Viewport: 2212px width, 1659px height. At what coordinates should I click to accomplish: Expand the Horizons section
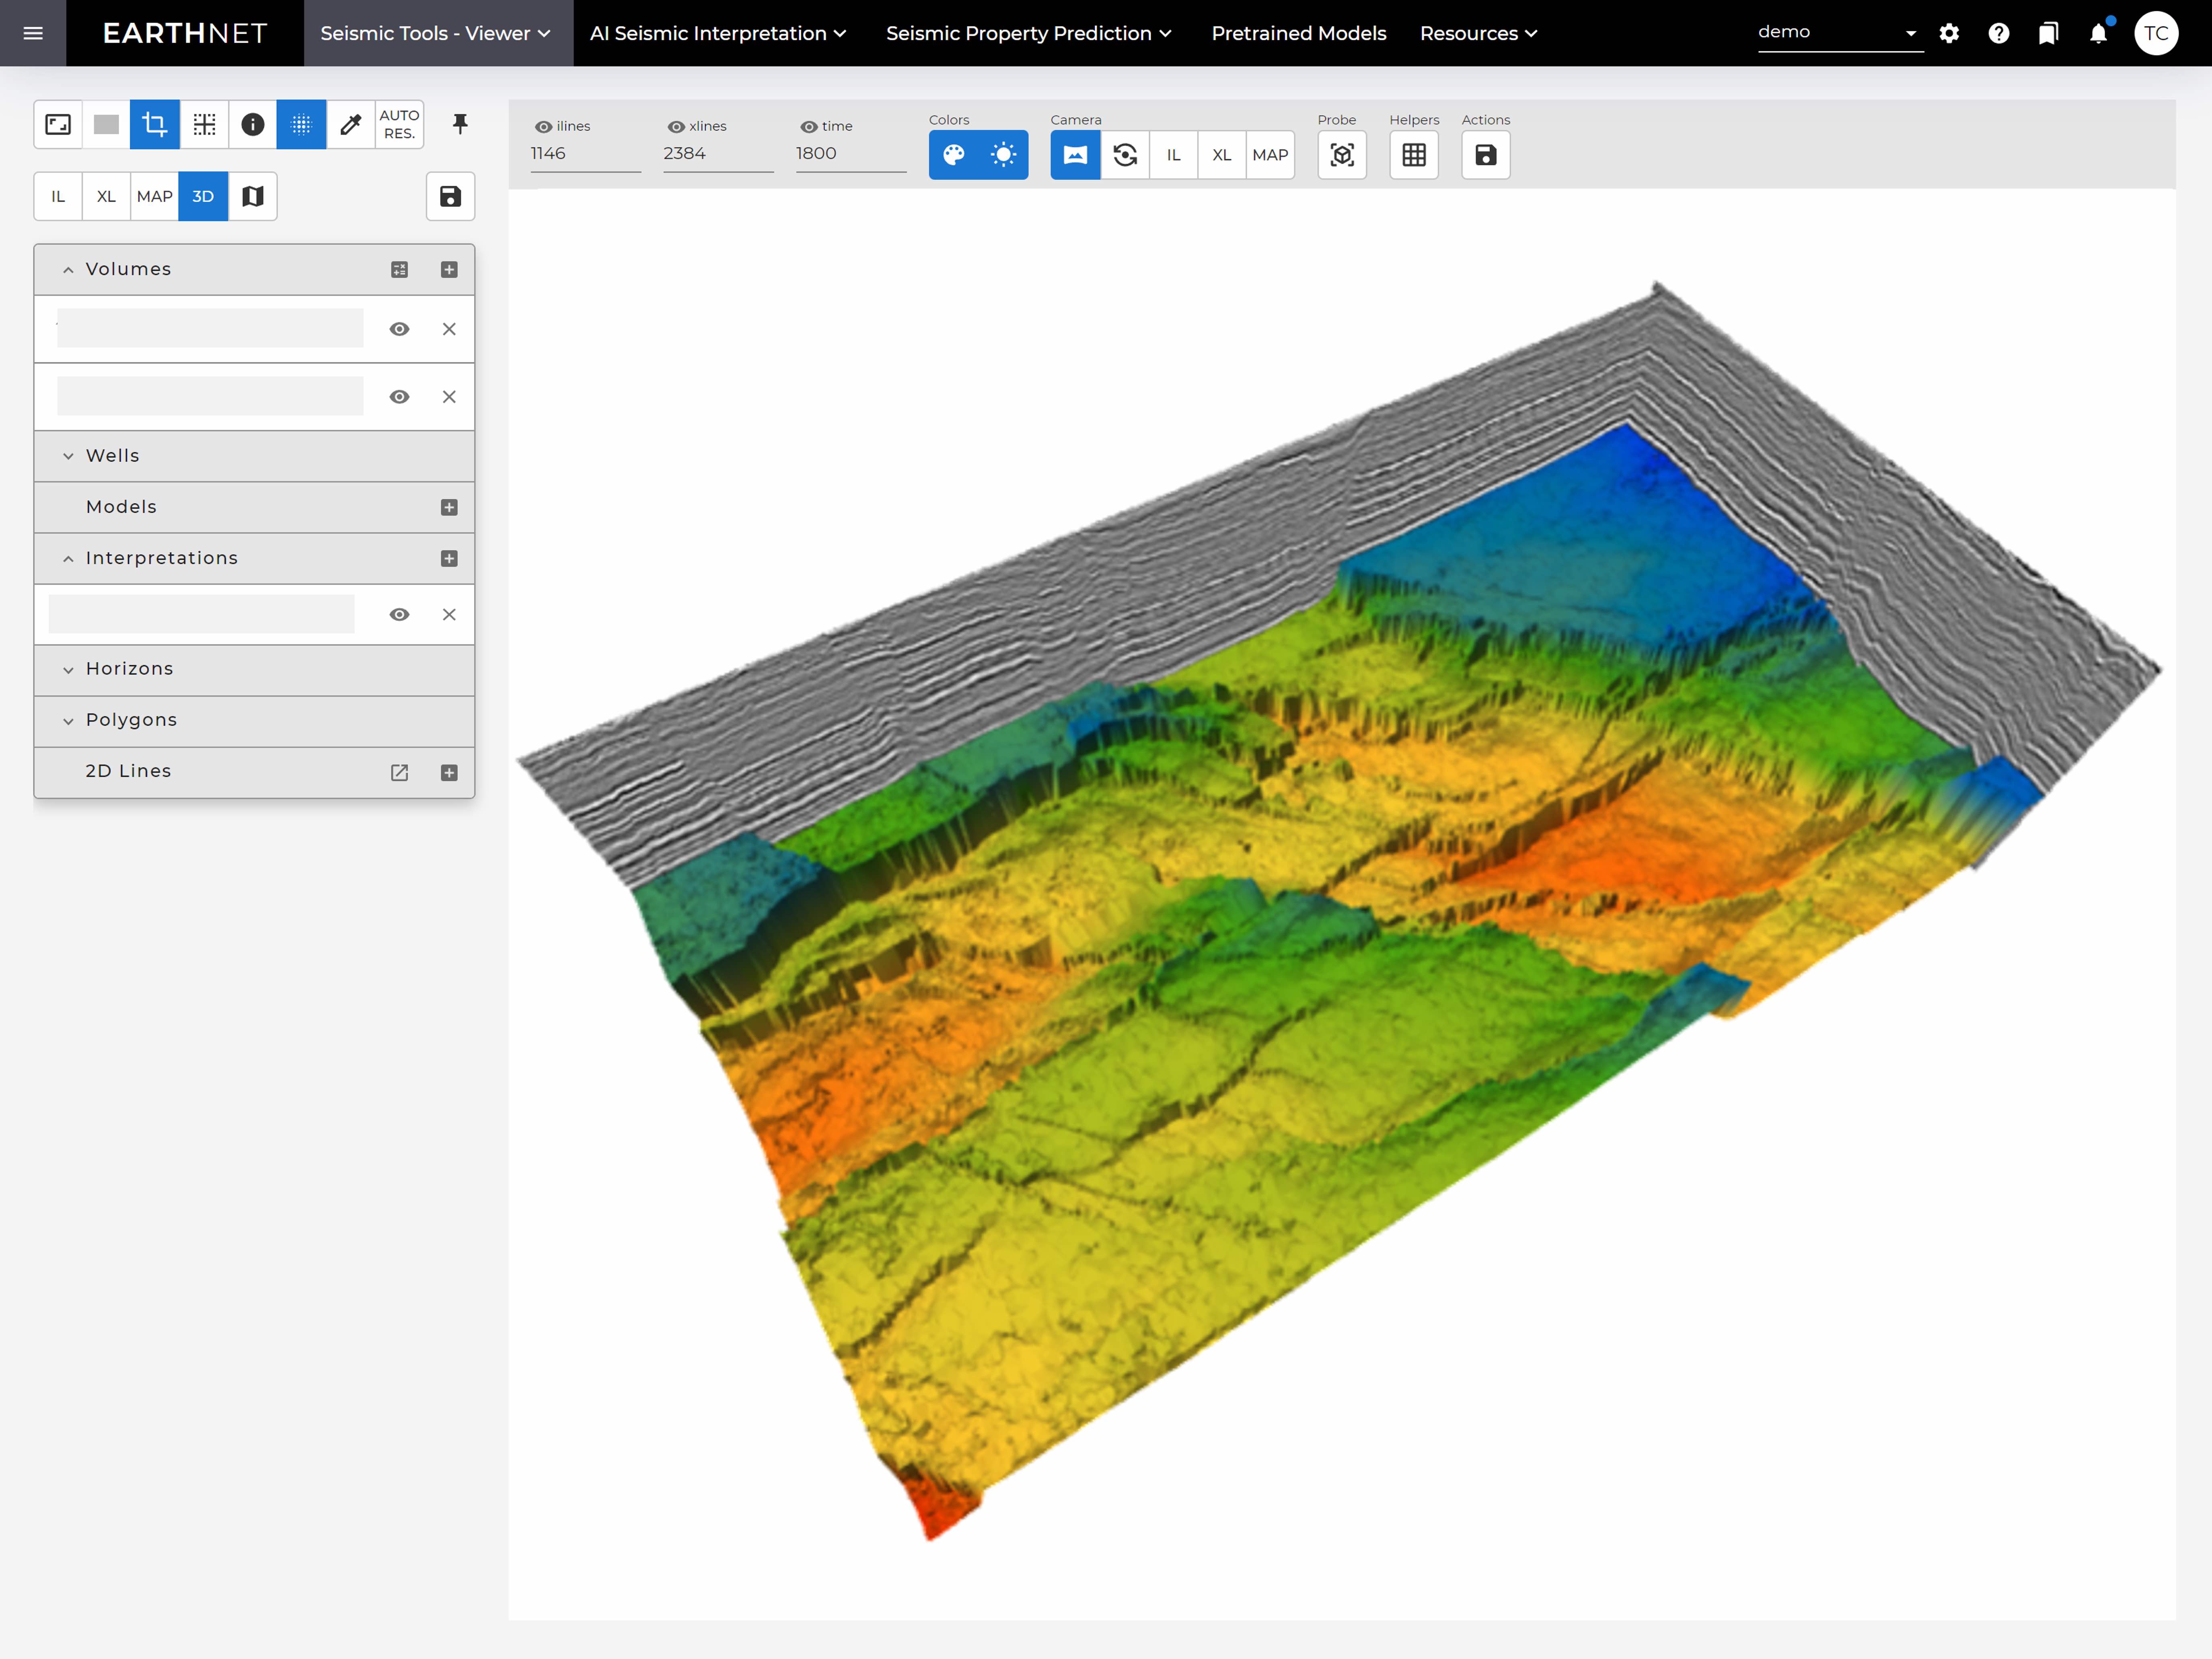coord(68,670)
